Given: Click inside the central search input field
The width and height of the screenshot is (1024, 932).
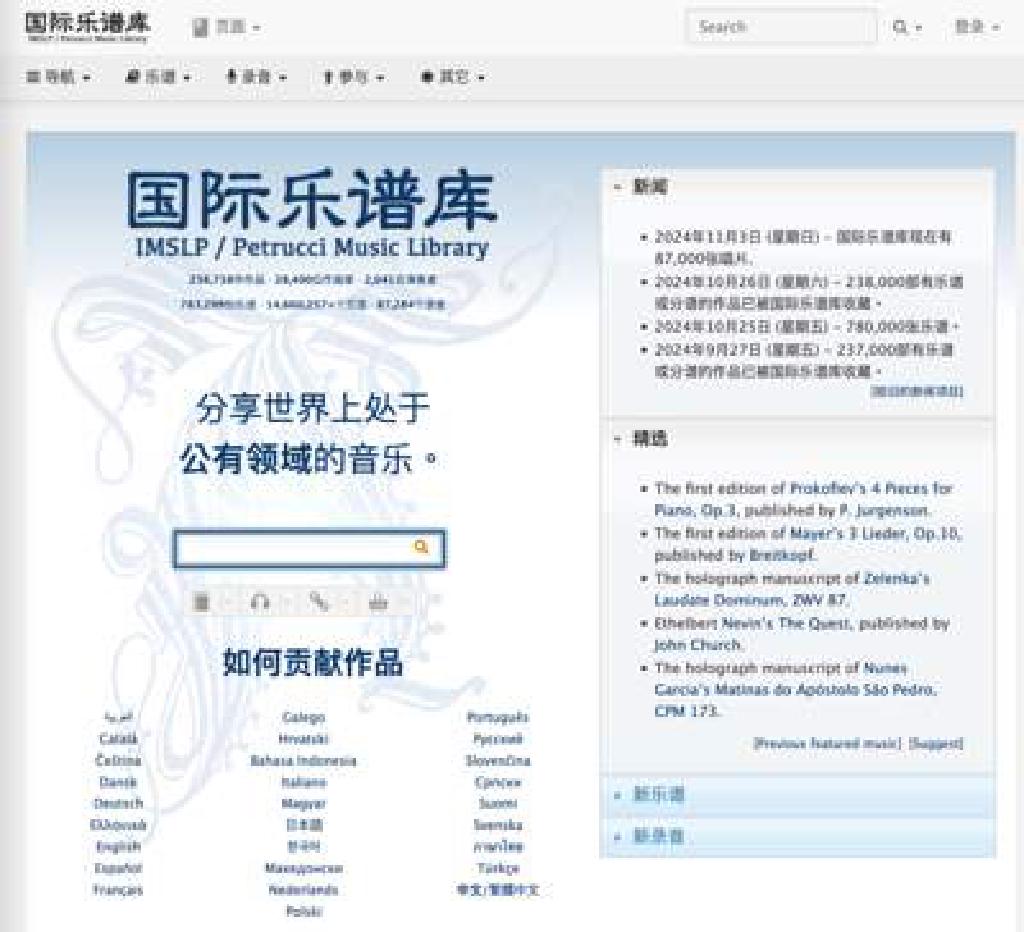Looking at the screenshot, I should [x=300, y=548].
